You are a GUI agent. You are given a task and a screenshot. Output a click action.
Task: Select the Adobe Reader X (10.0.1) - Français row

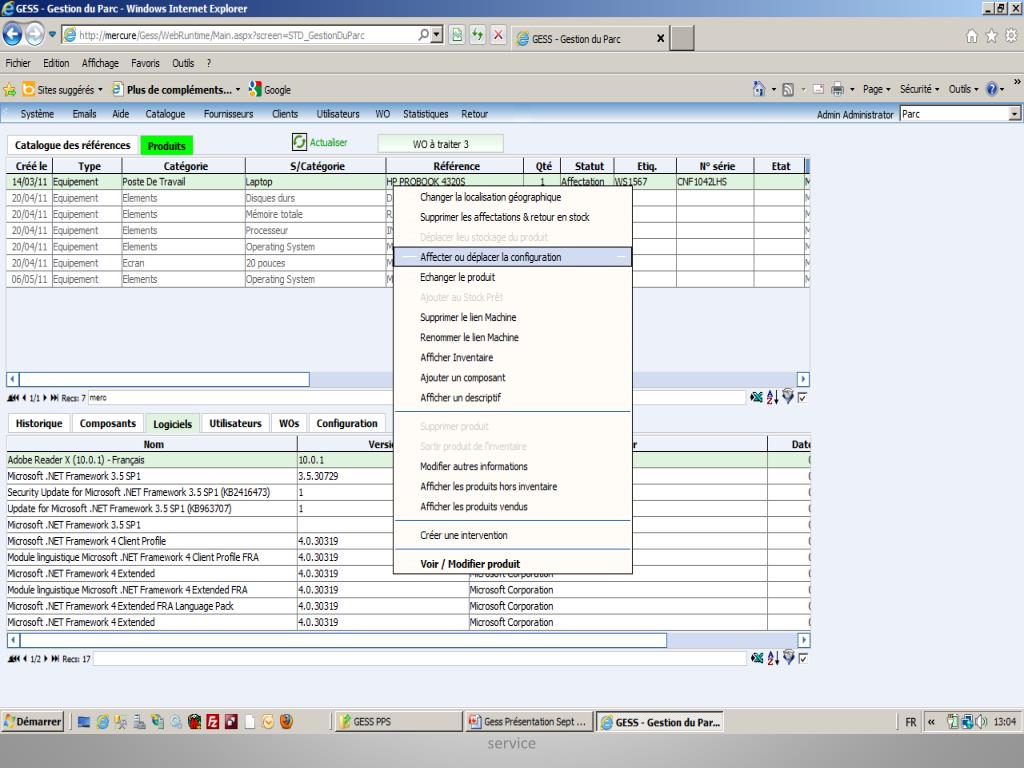408,460
